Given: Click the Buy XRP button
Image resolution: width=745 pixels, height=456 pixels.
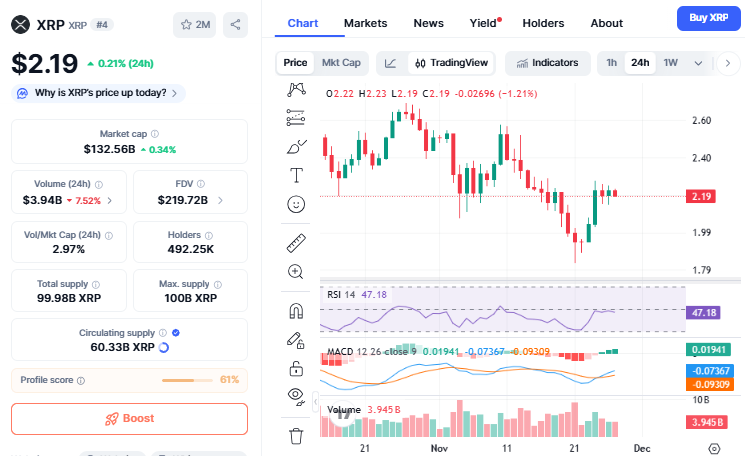Looking at the screenshot, I should click(709, 18).
